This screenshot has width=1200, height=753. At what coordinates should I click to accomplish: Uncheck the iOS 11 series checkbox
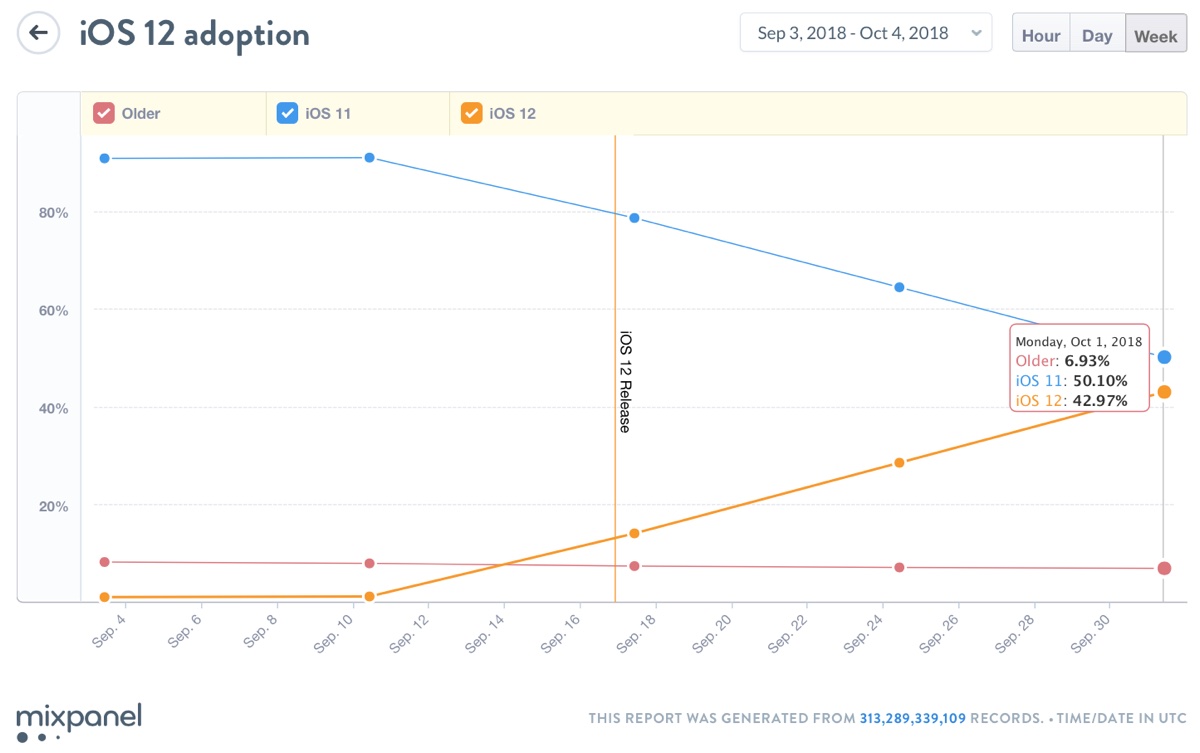pos(287,113)
